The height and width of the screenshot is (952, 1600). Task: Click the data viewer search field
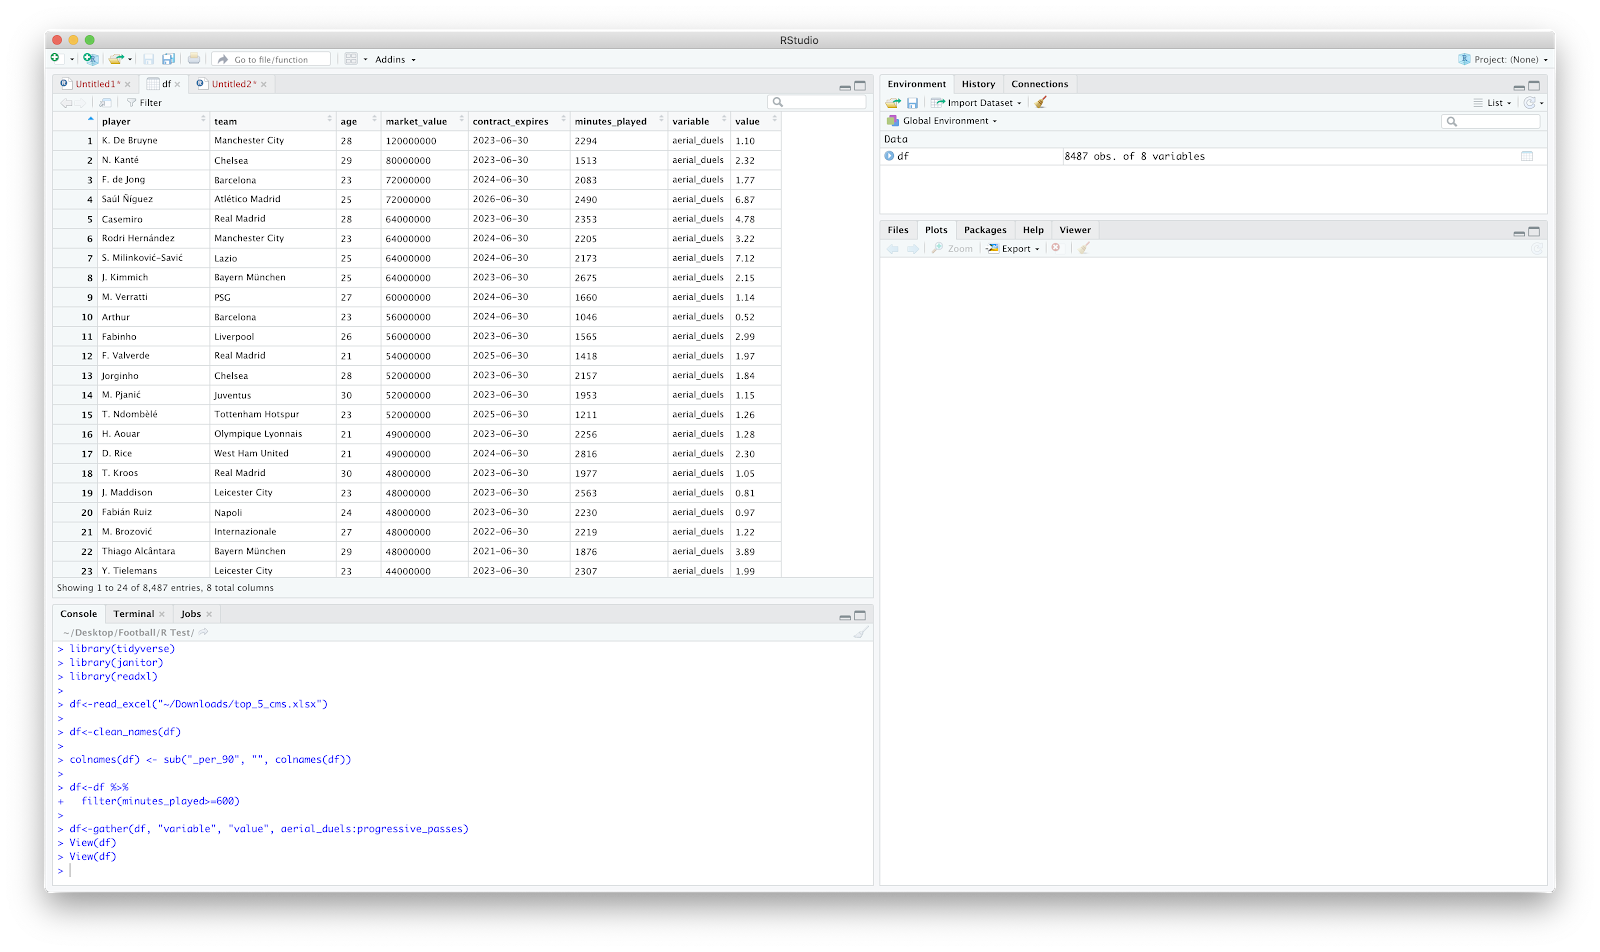(817, 102)
